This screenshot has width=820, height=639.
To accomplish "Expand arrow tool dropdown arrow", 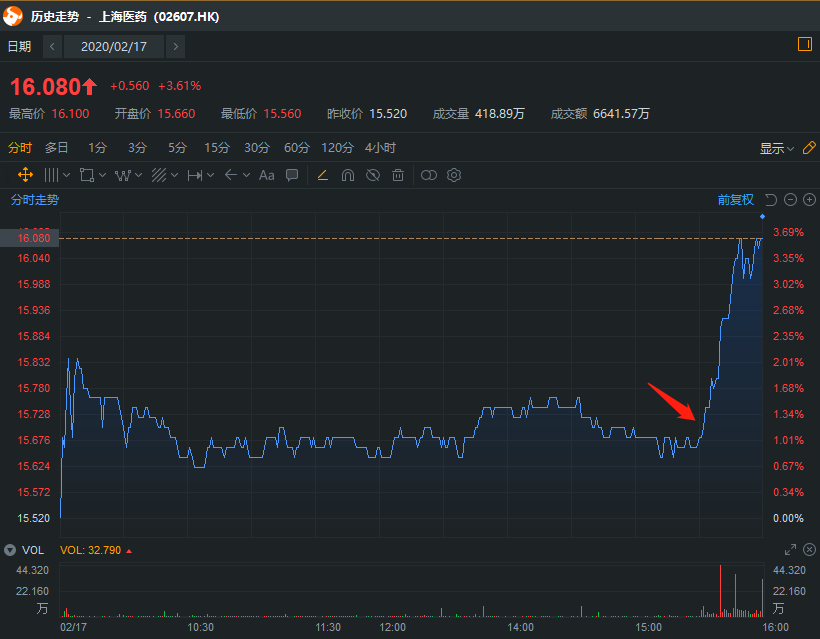I will 246,175.
